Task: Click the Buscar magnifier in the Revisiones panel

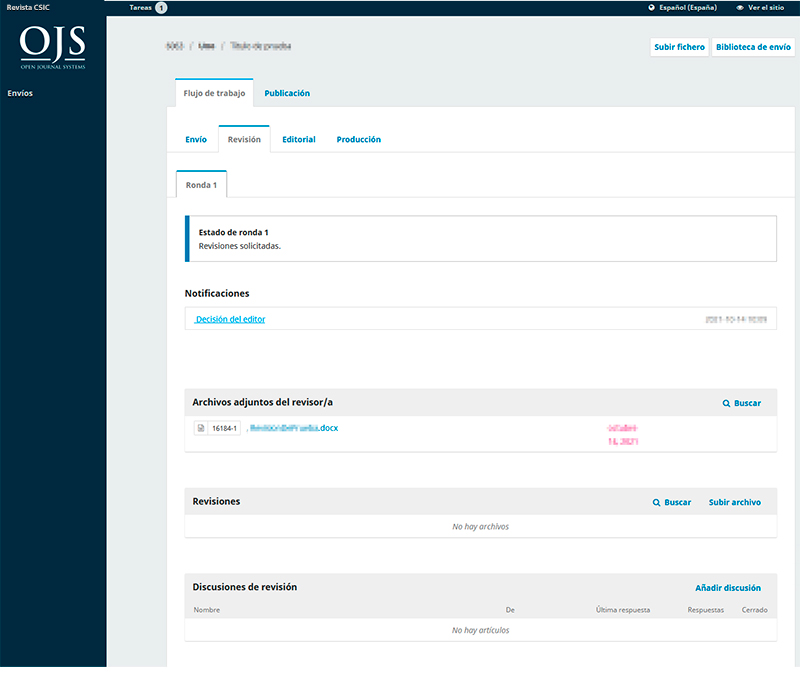Action: [x=656, y=503]
